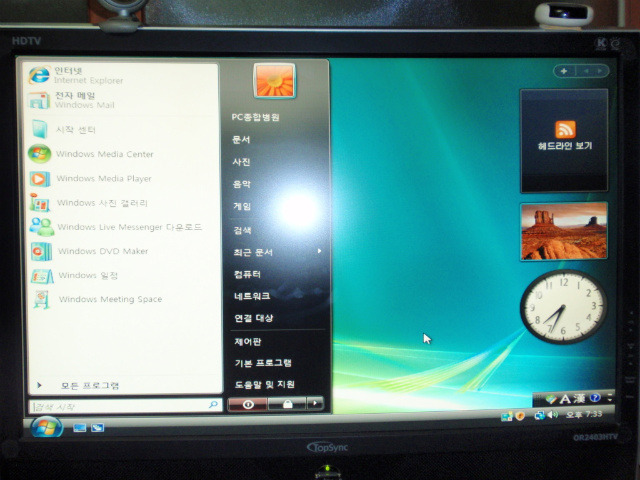The image size is (640, 480).
Task: Open Windows 일정 calendar icon
Action: tap(42, 276)
